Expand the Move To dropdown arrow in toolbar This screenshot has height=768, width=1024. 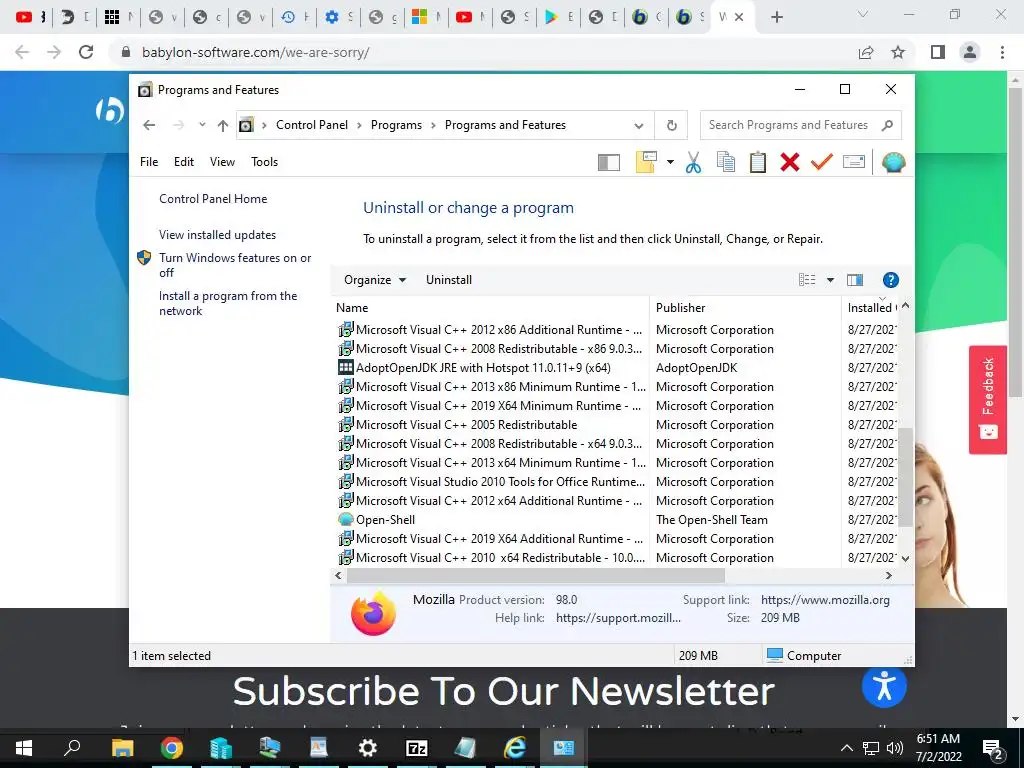pos(670,162)
